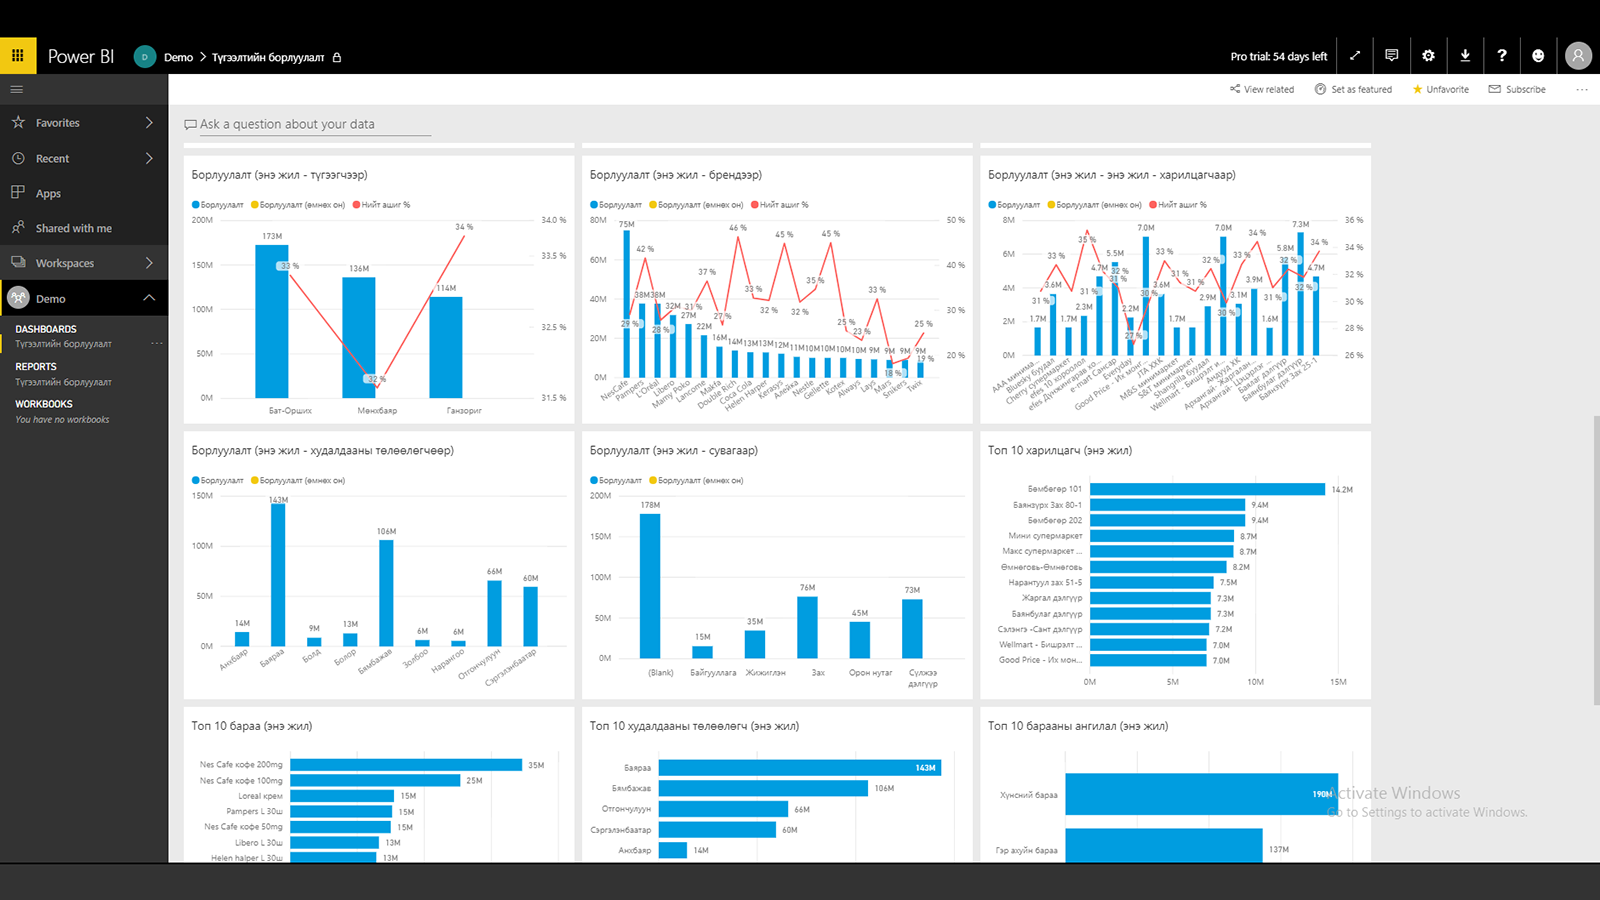Open Shared with me

click(x=84, y=228)
